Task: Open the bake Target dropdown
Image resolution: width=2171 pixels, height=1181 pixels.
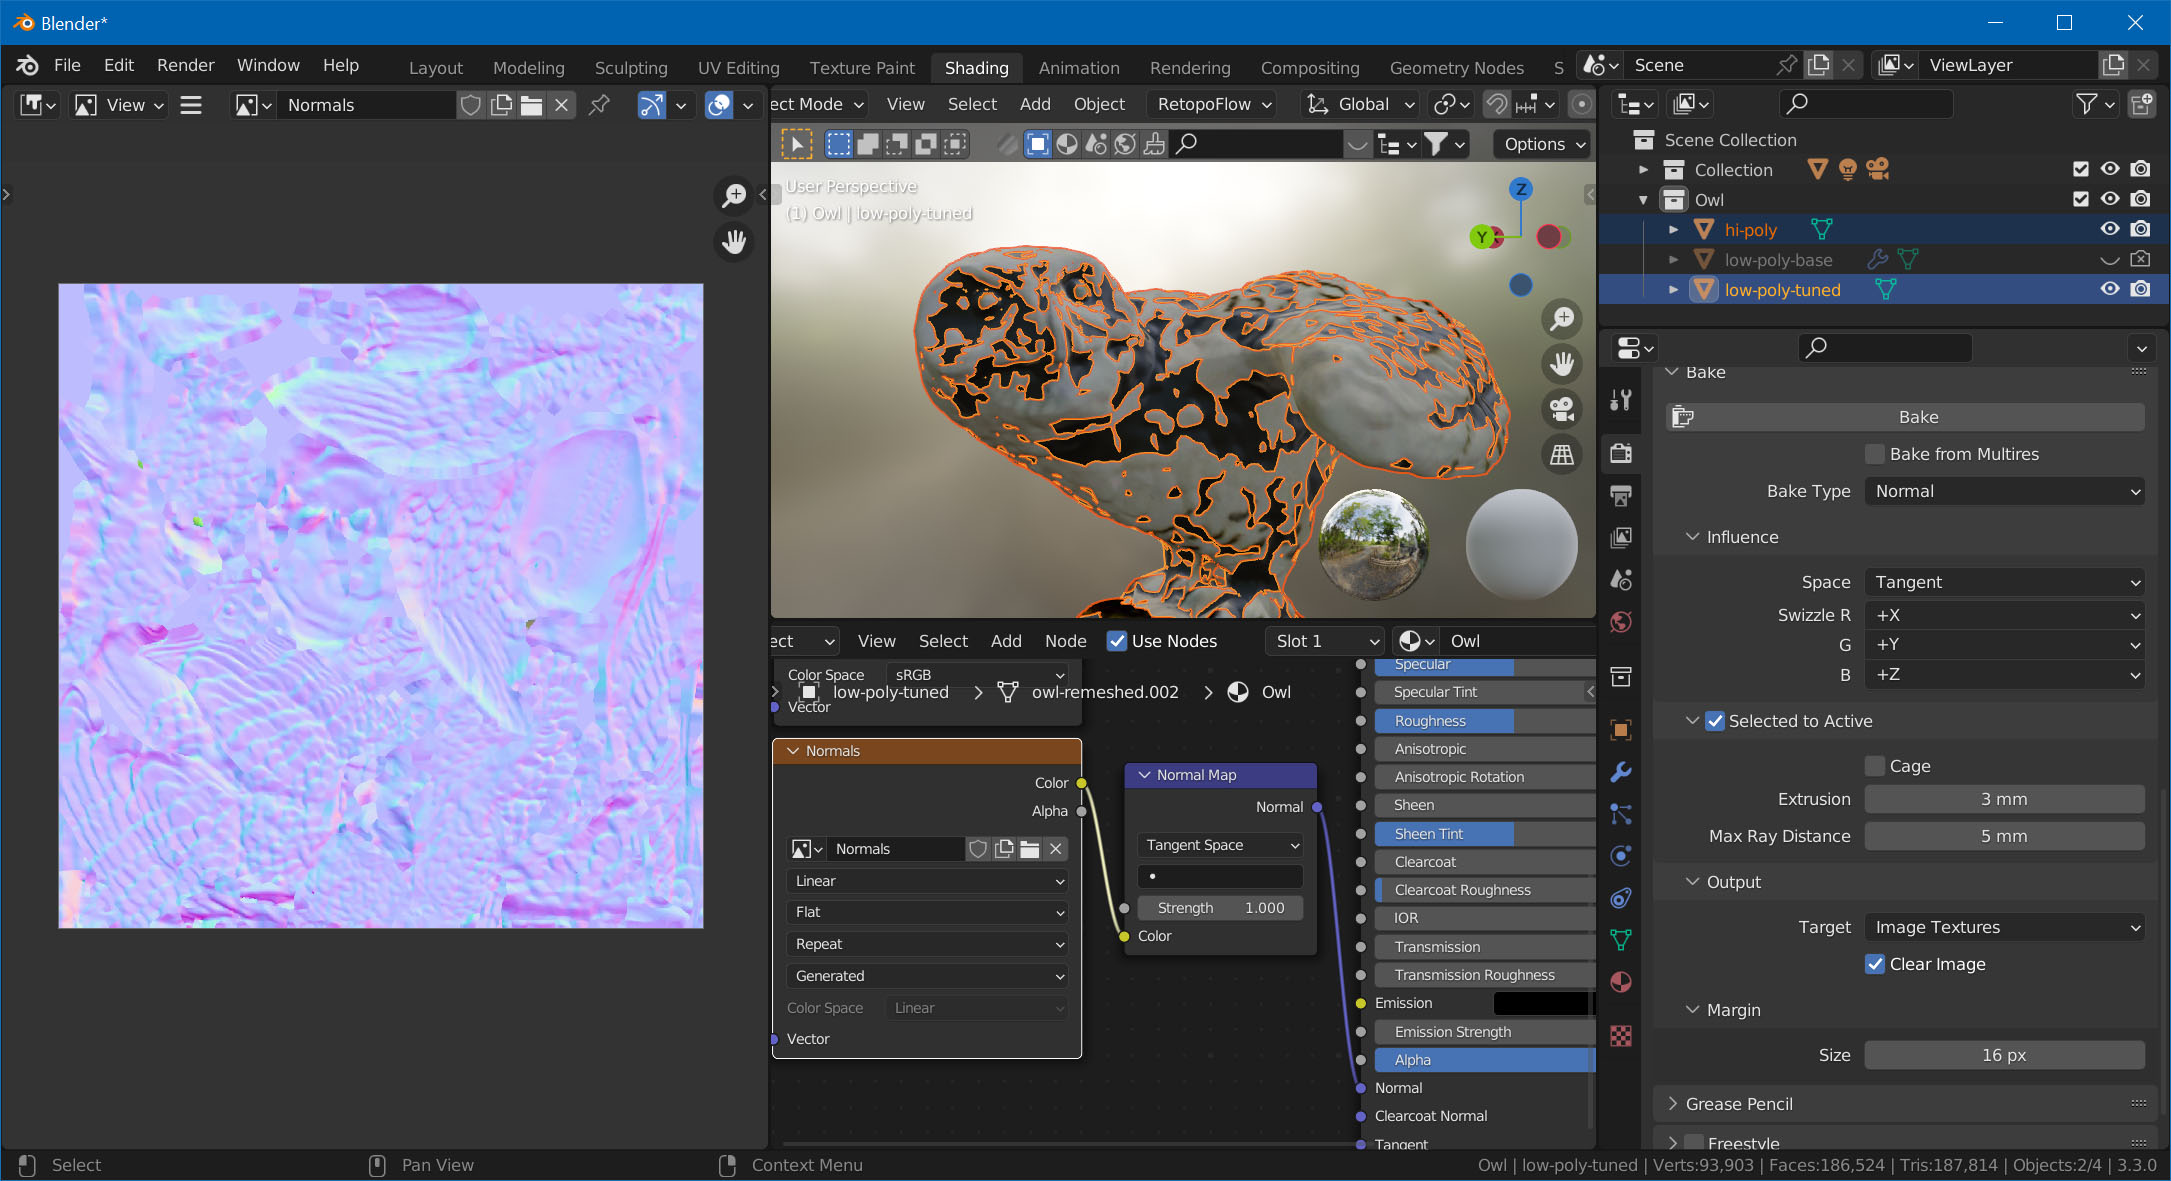Action: coord(2005,927)
